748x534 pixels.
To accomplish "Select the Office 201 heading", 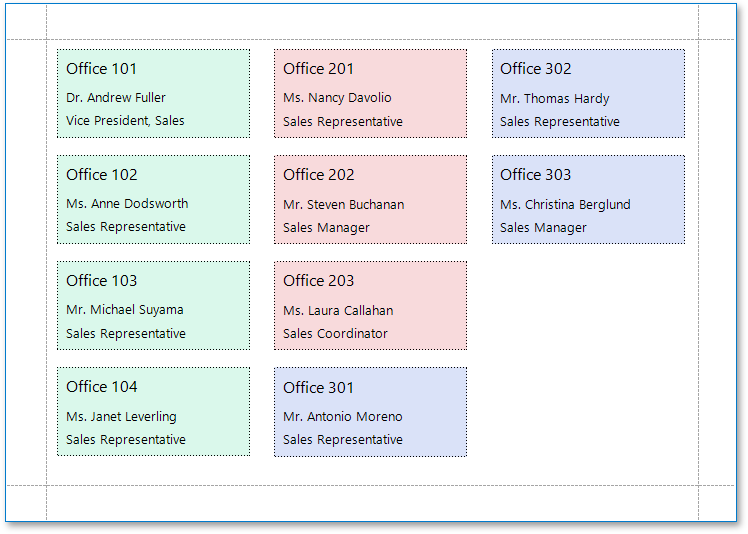I will [318, 69].
